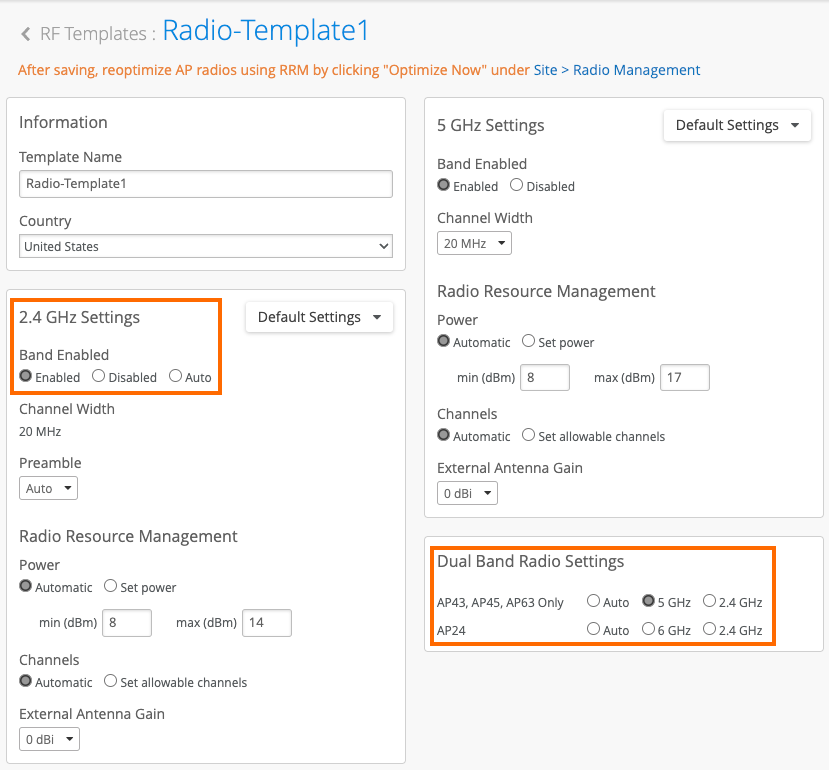Select Set allowable channels for 2.4 GHz
Image resolution: width=829 pixels, height=770 pixels.
[111, 682]
